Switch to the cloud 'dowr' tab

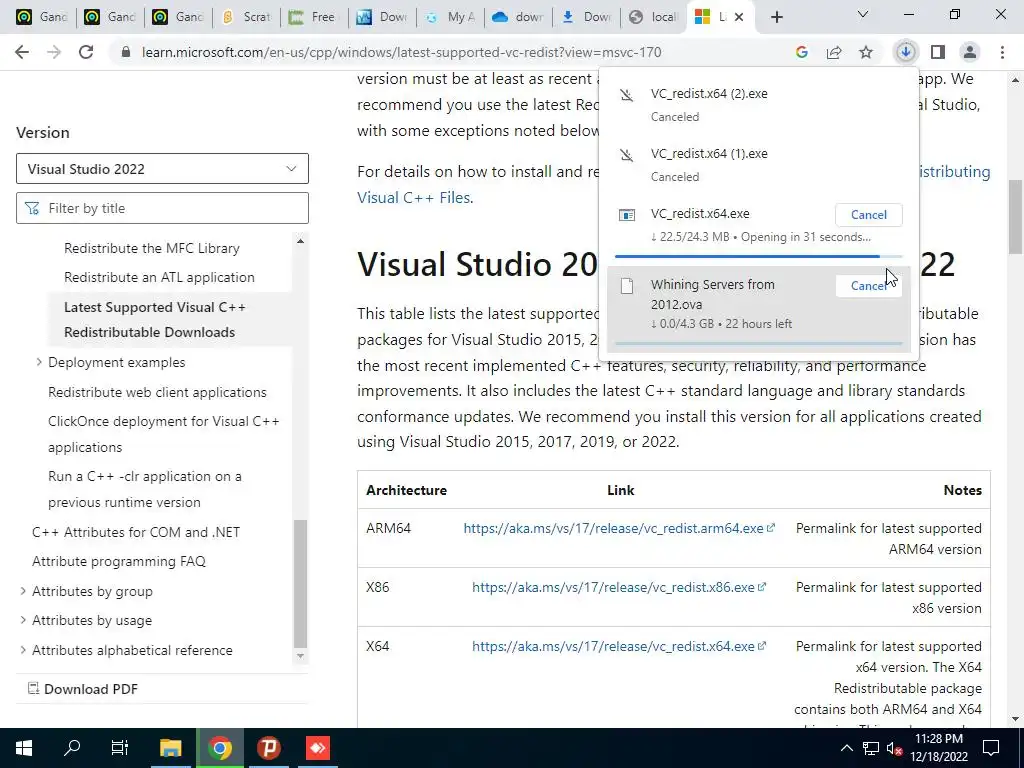[519, 17]
